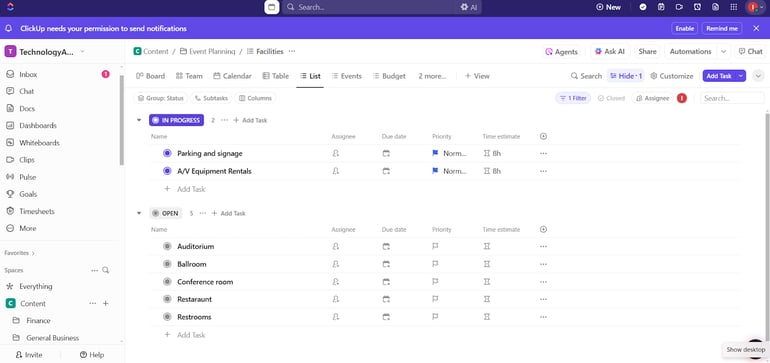This screenshot has height=363, width=770.
Task: Toggle the Closed tasks filter
Action: 611,98
